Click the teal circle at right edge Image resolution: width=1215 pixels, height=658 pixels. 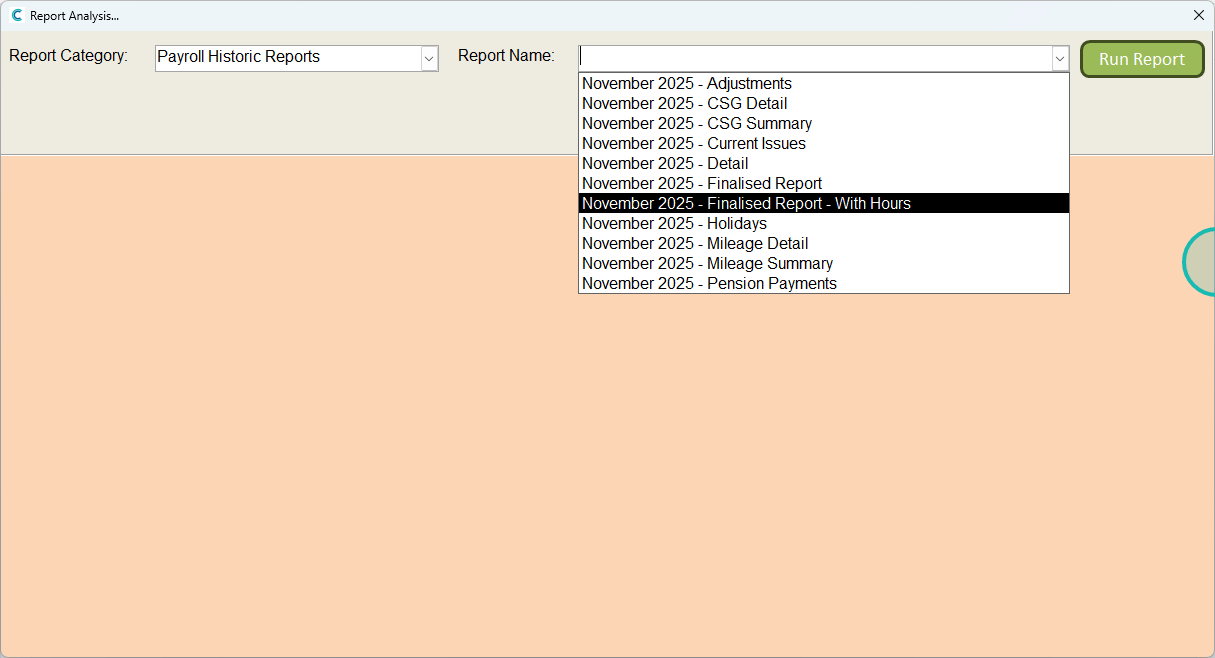point(1201,262)
